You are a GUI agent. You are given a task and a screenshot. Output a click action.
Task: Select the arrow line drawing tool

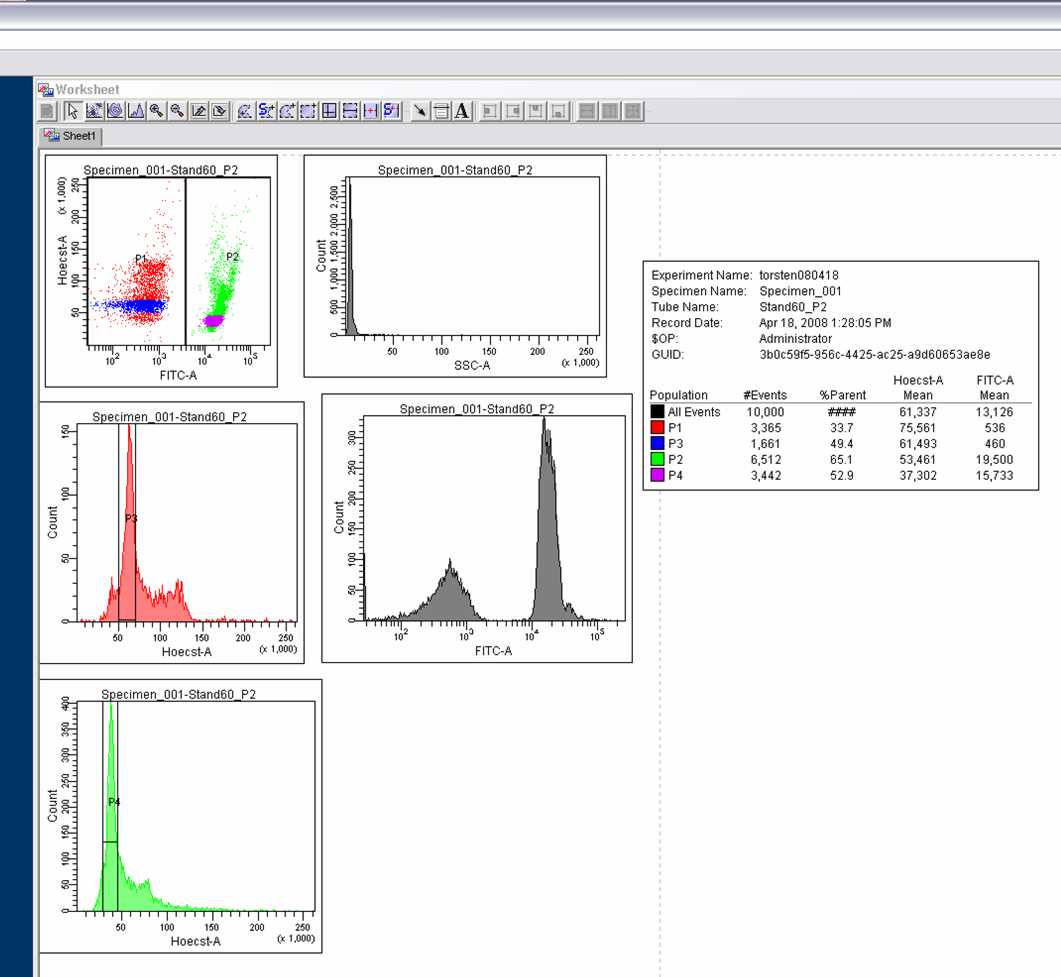(x=421, y=111)
